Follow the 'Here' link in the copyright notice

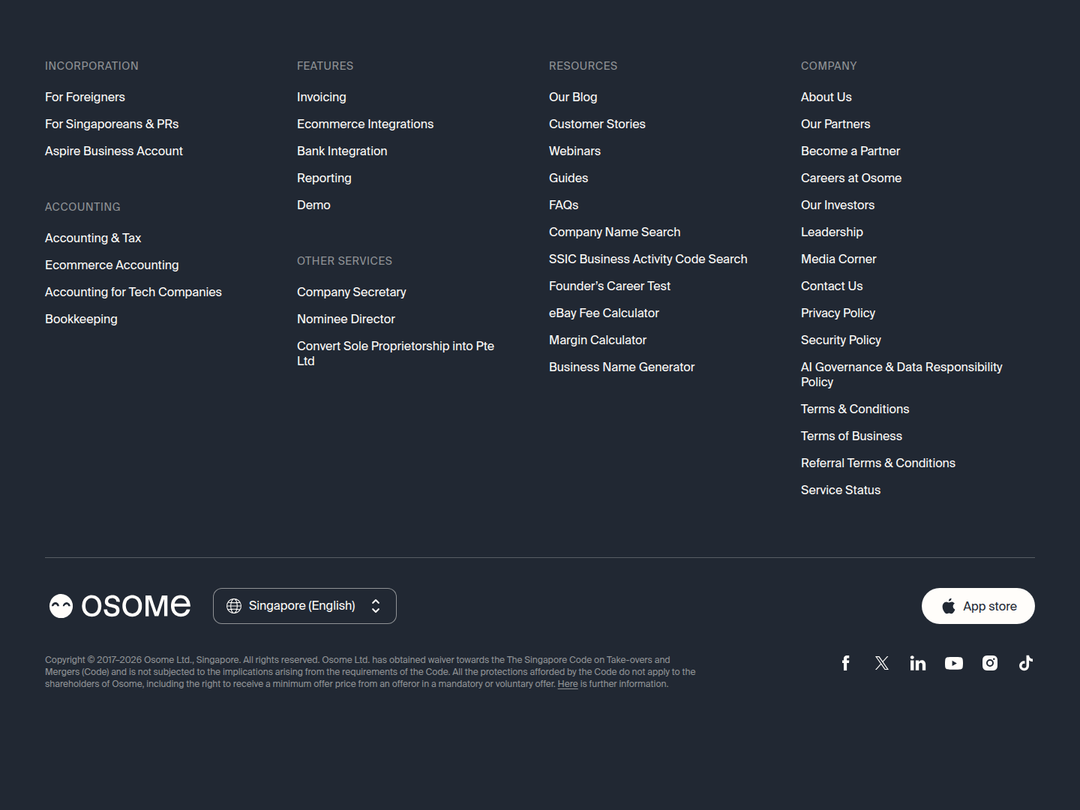(568, 684)
